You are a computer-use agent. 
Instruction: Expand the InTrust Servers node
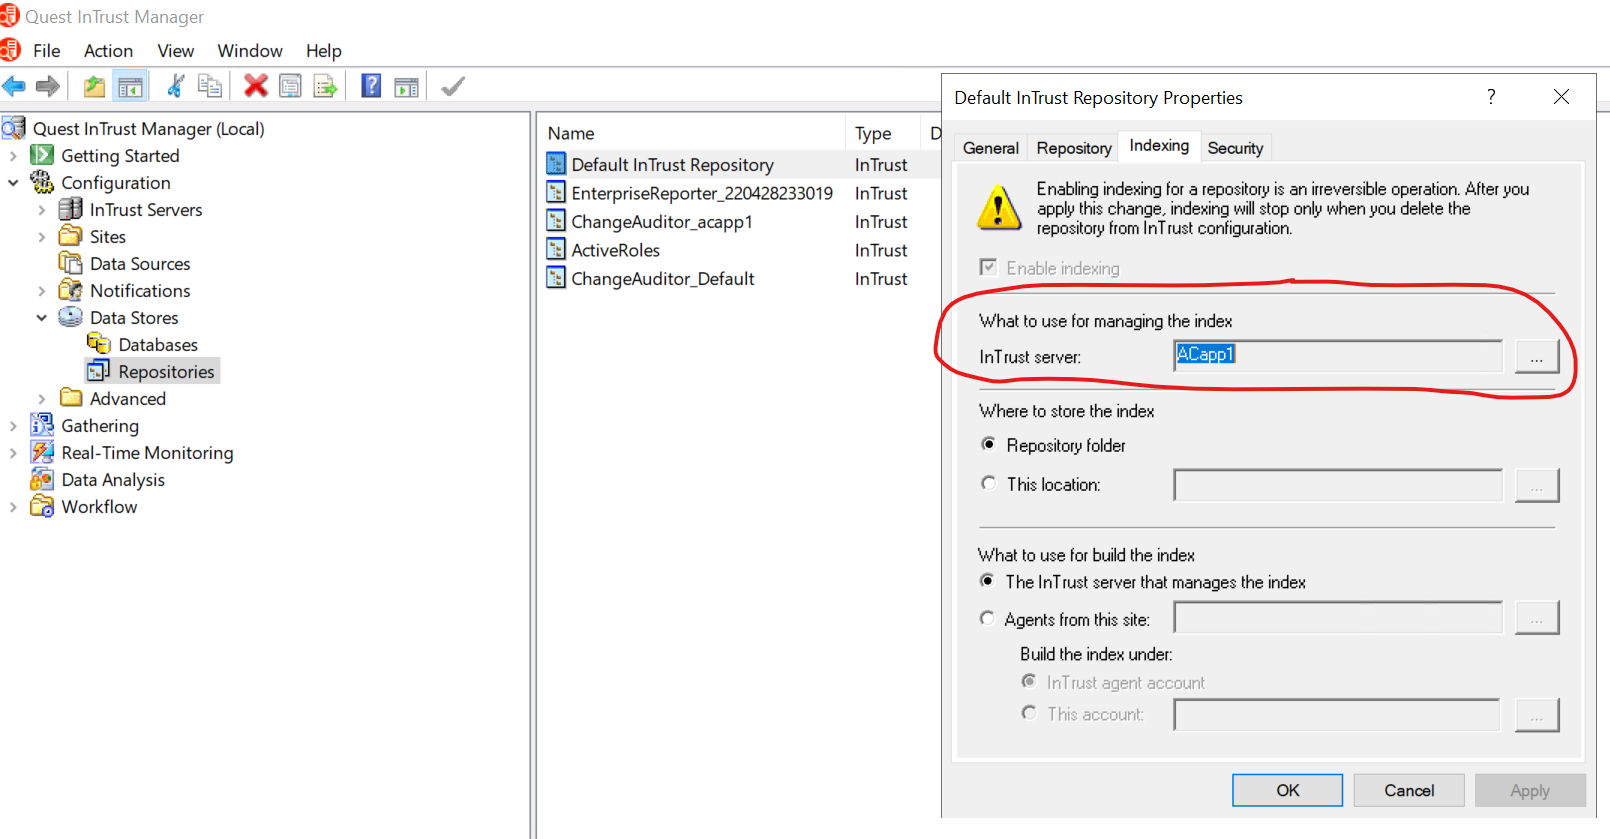41,210
